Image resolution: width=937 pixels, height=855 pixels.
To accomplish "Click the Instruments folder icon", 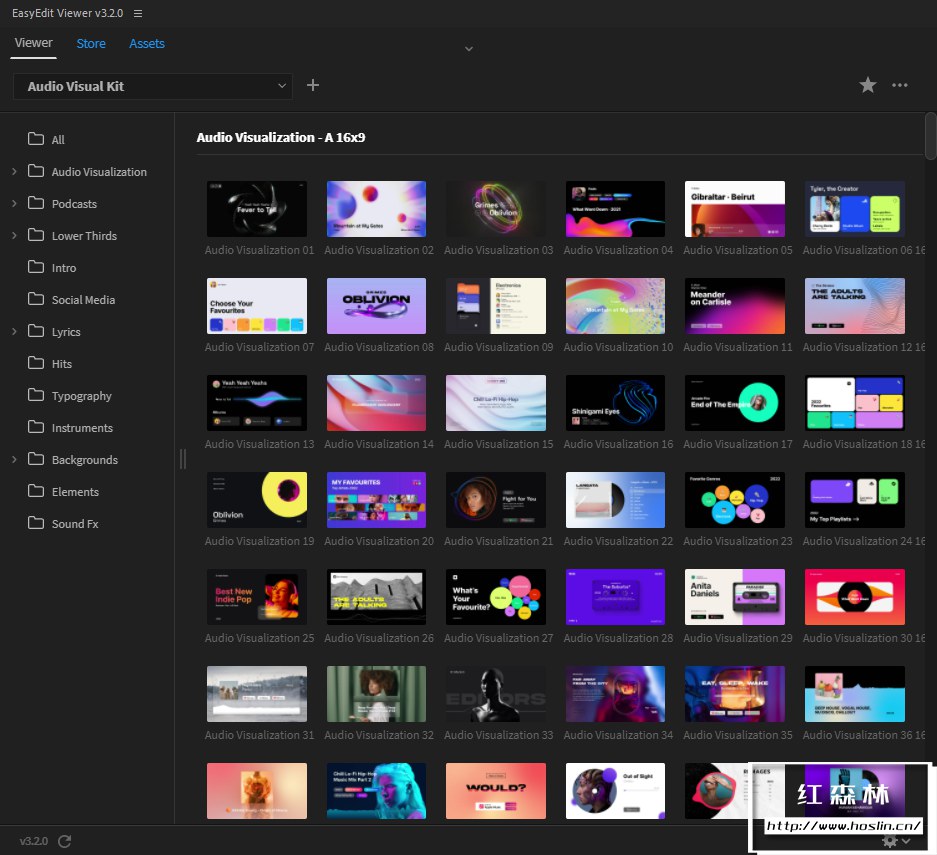I will [36, 428].
